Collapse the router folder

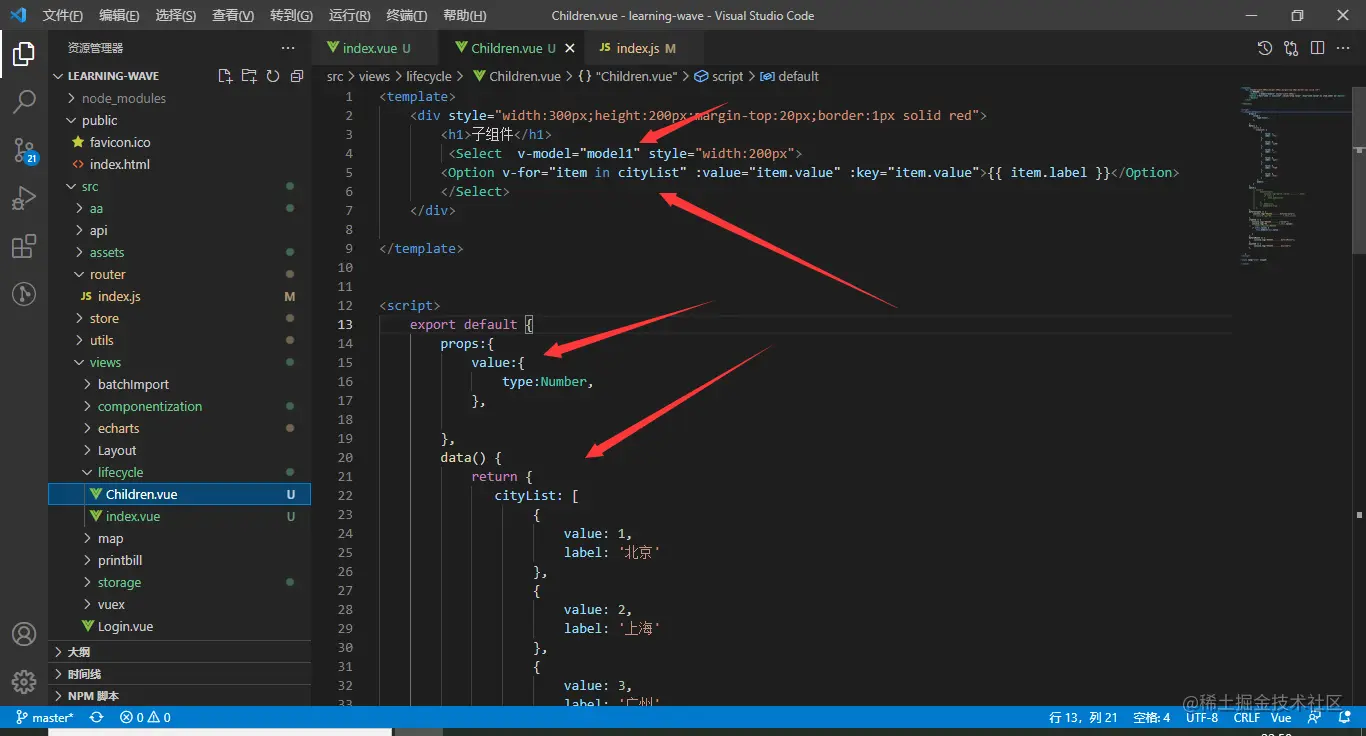click(108, 274)
